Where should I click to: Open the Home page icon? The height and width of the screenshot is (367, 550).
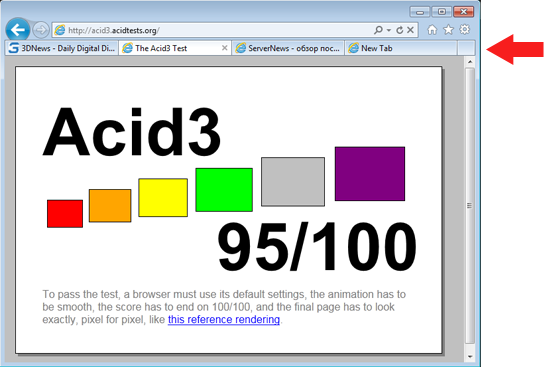tap(432, 30)
